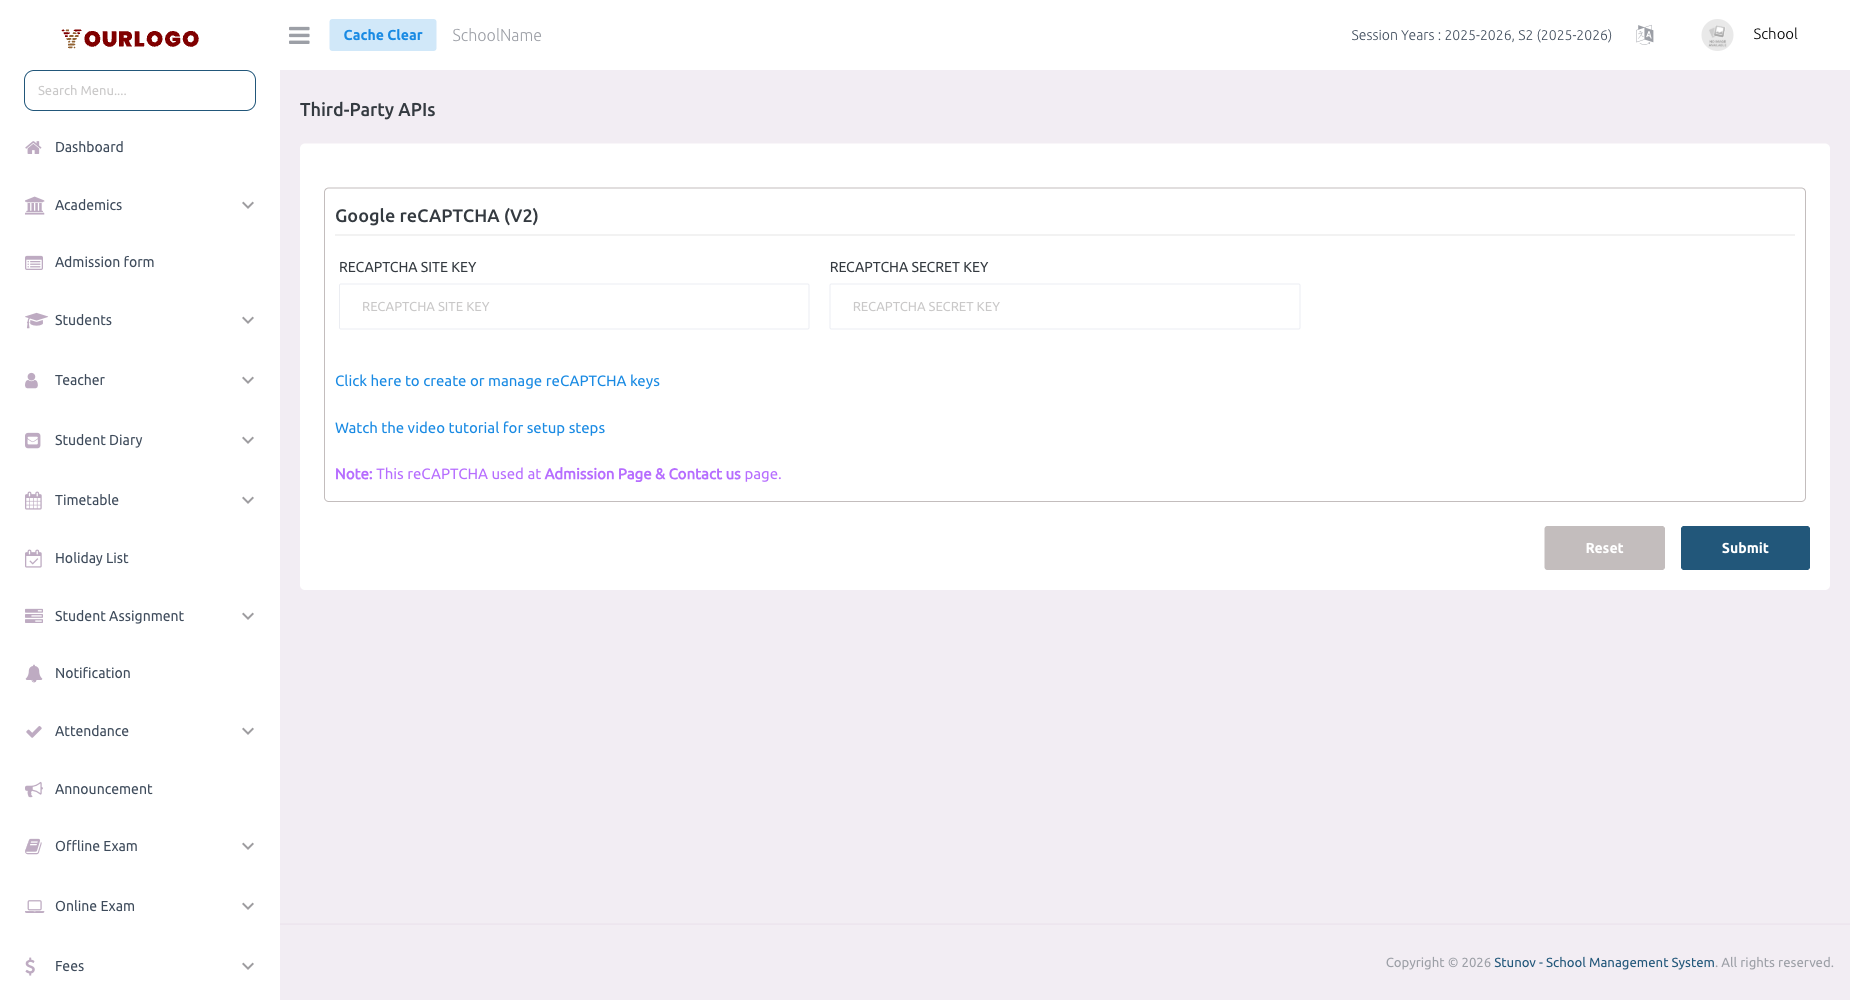The image size is (1850, 1000).
Task: Click the Announcement megaphone icon
Action: (34, 788)
